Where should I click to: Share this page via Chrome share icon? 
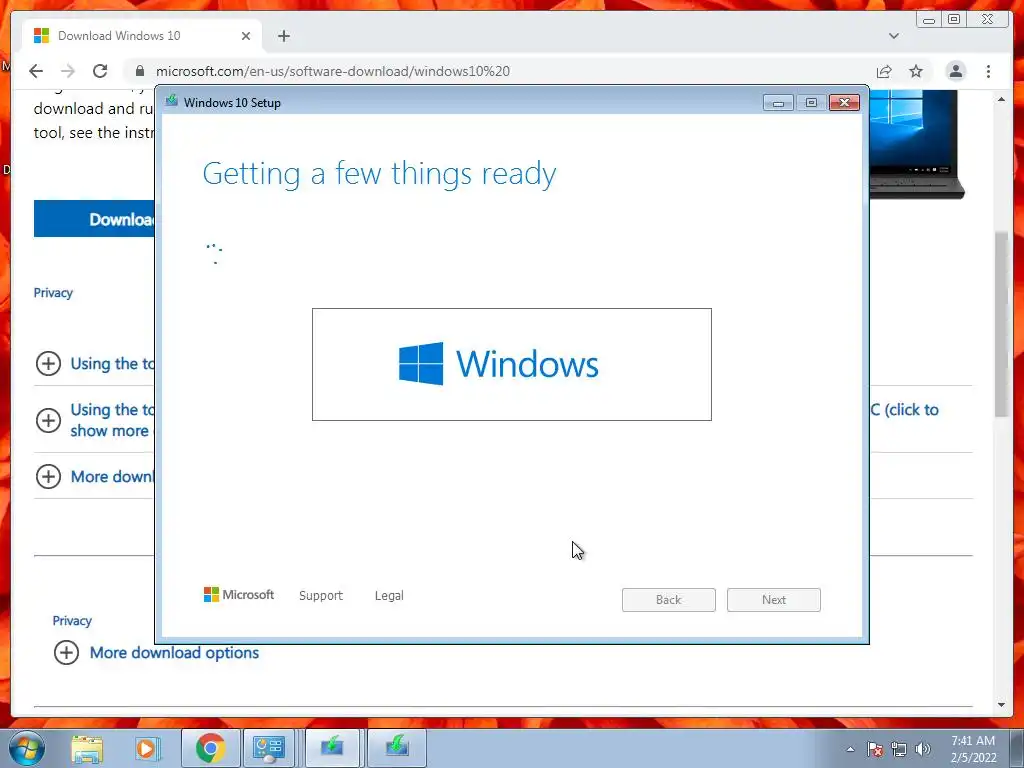point(884,71)
